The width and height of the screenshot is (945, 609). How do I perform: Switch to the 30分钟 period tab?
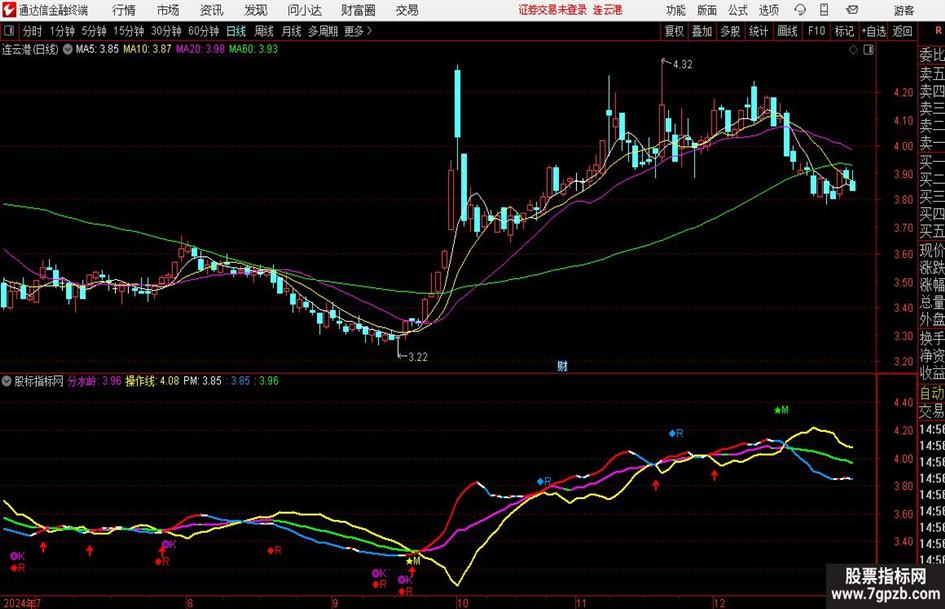[x=166, y=31]
